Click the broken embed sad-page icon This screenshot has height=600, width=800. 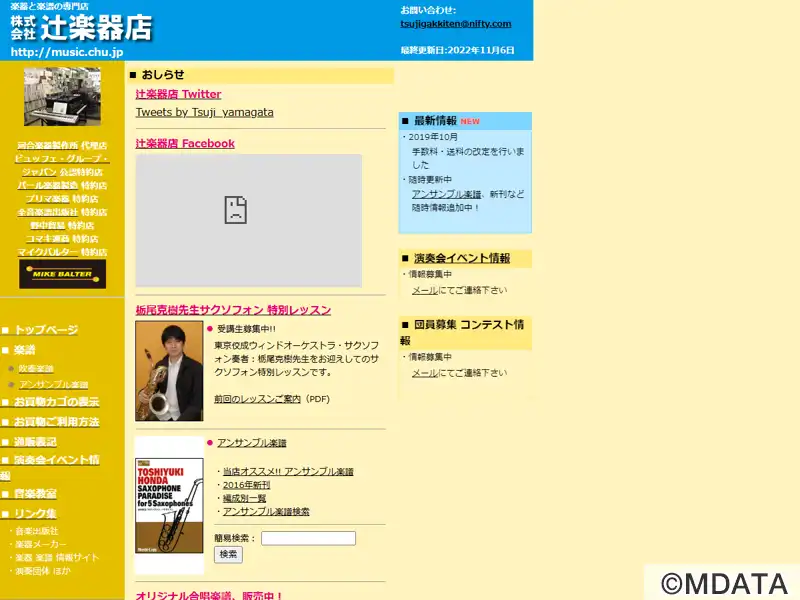coord(236,210)
